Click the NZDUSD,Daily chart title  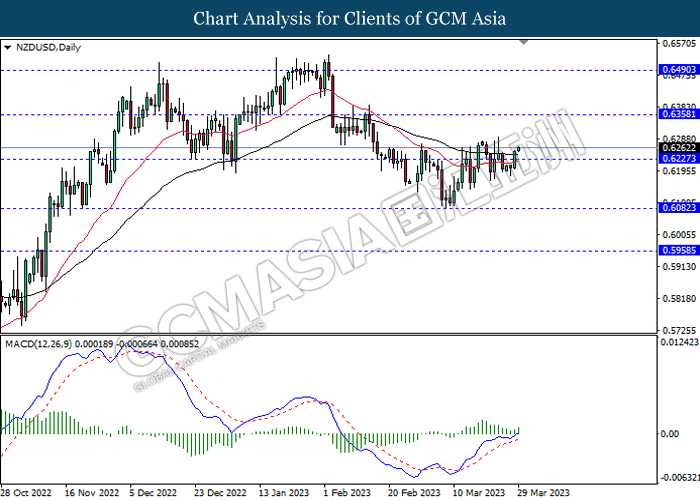click(x=48, y=47)
